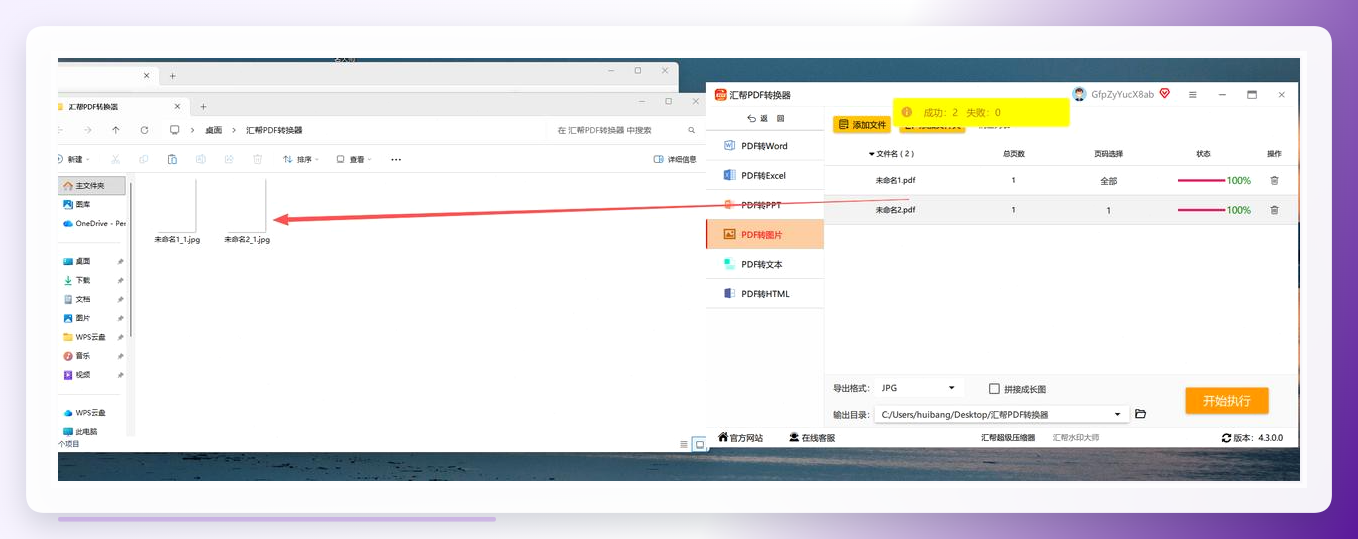
Task: Expand the 输出目录 path dropdown
Action: click(x=1117, y=414)
